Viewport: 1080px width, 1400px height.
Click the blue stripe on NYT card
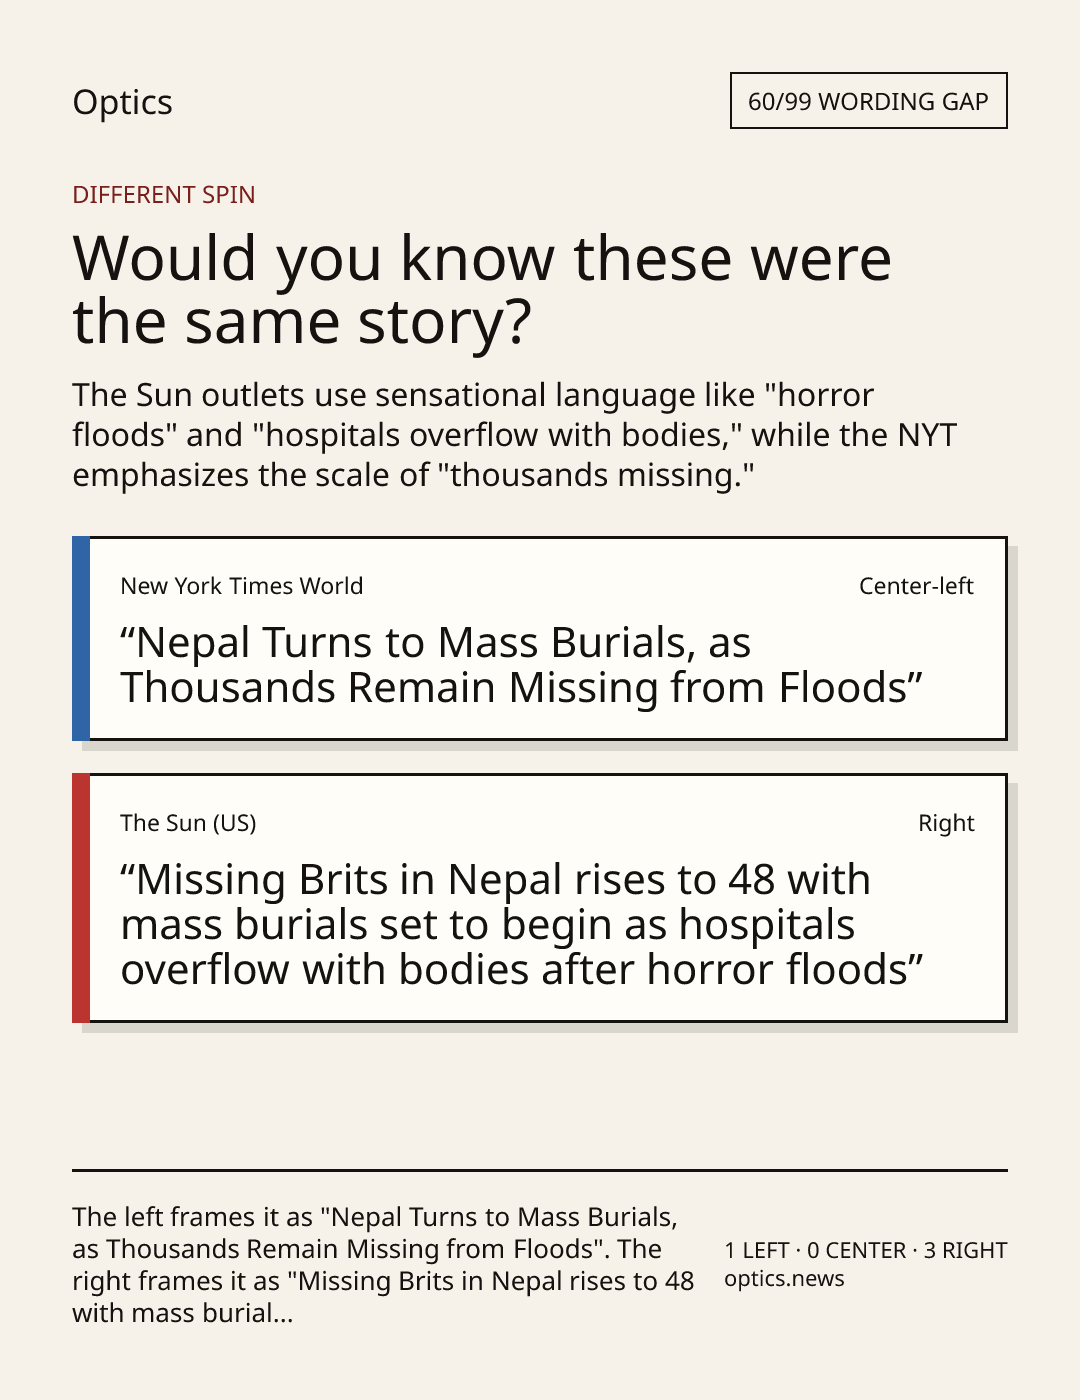pos(81,639)
